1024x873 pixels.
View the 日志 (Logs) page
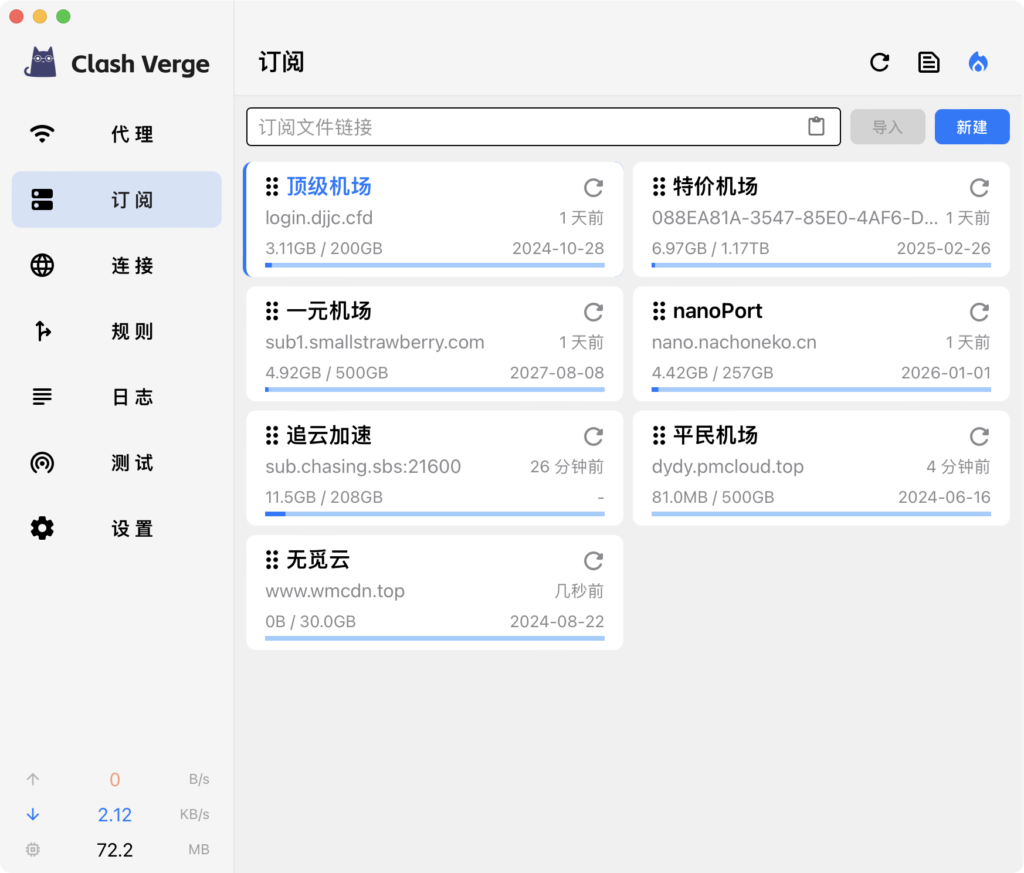(x=117, y=397)
